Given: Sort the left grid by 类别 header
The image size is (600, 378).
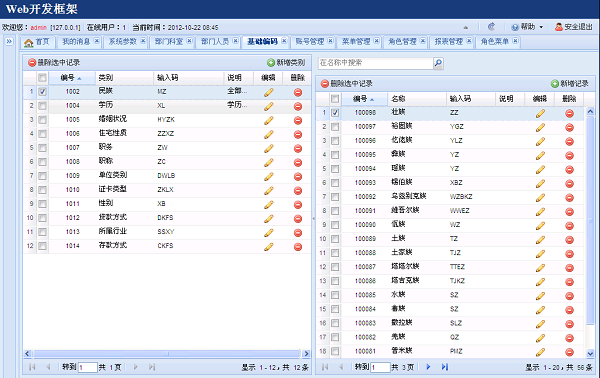Looking at the screenshot, I should (124, 78).
